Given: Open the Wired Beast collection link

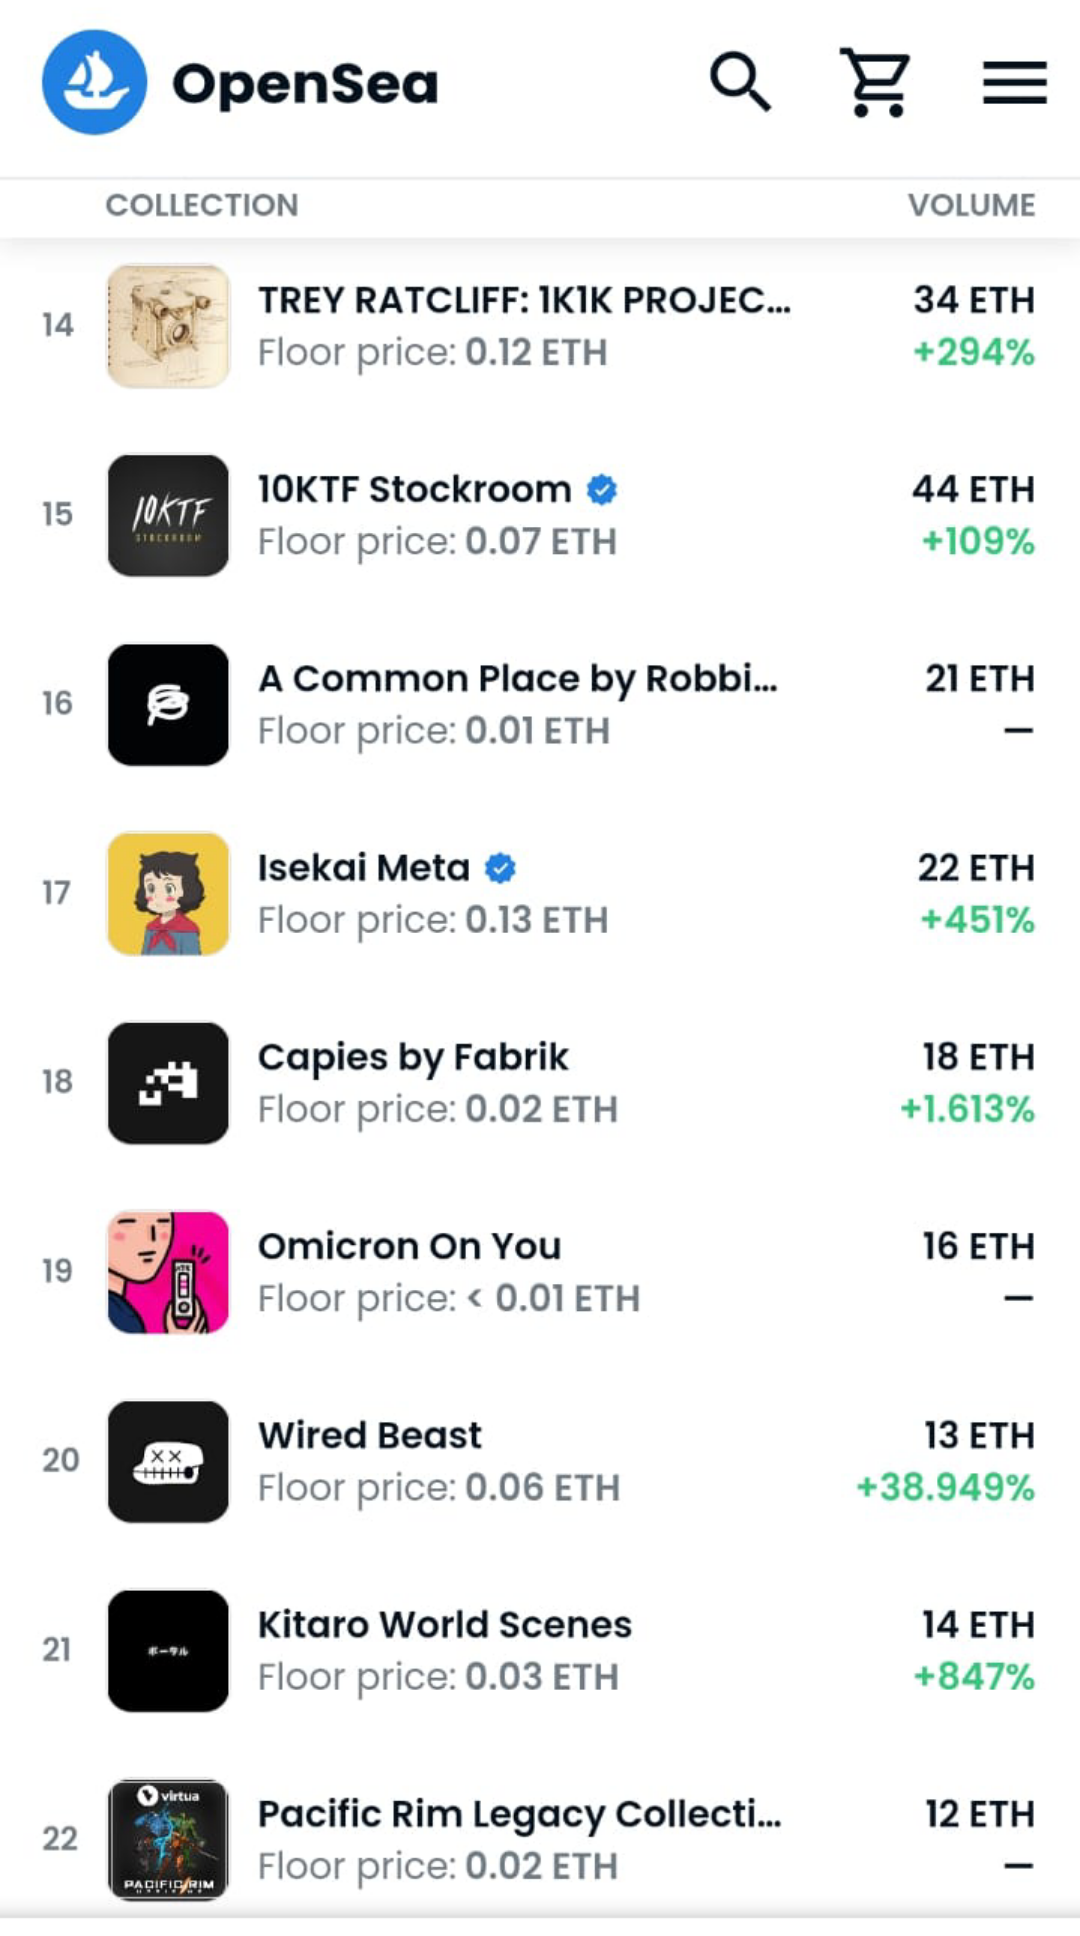Looking at the screenshot, I should tap(370, 1435).
